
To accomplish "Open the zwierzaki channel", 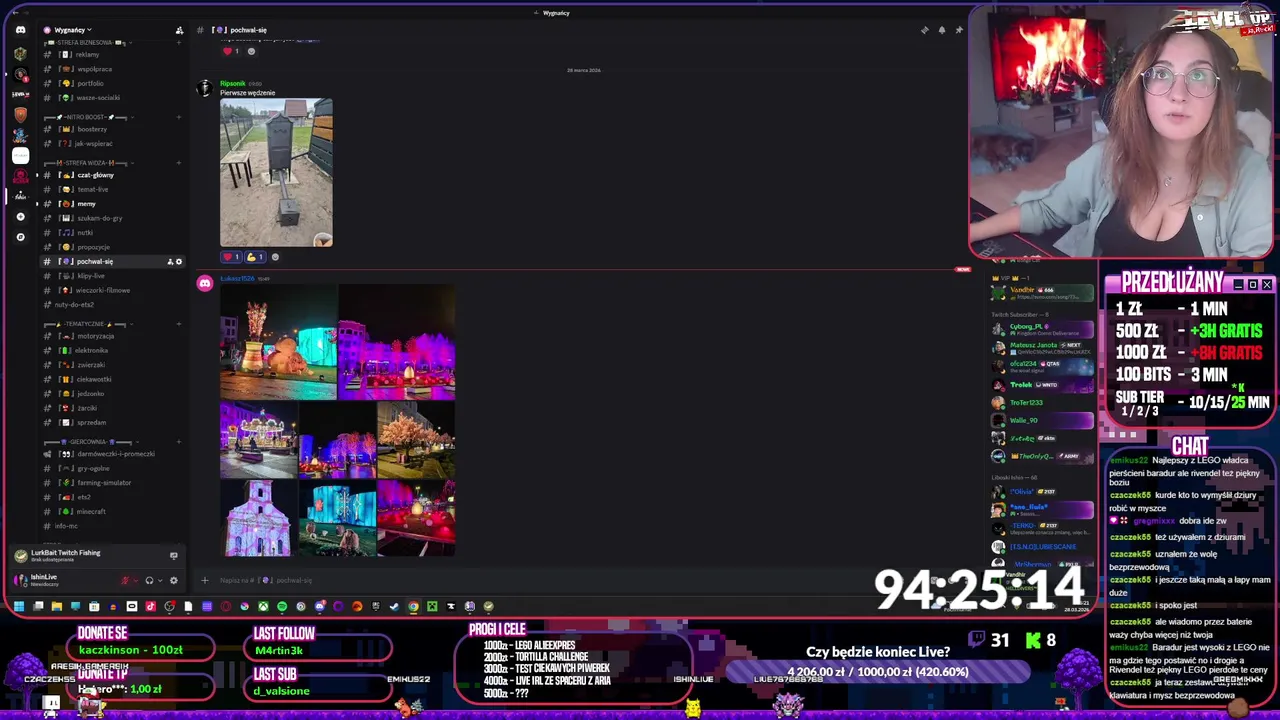I will [113, 365].
